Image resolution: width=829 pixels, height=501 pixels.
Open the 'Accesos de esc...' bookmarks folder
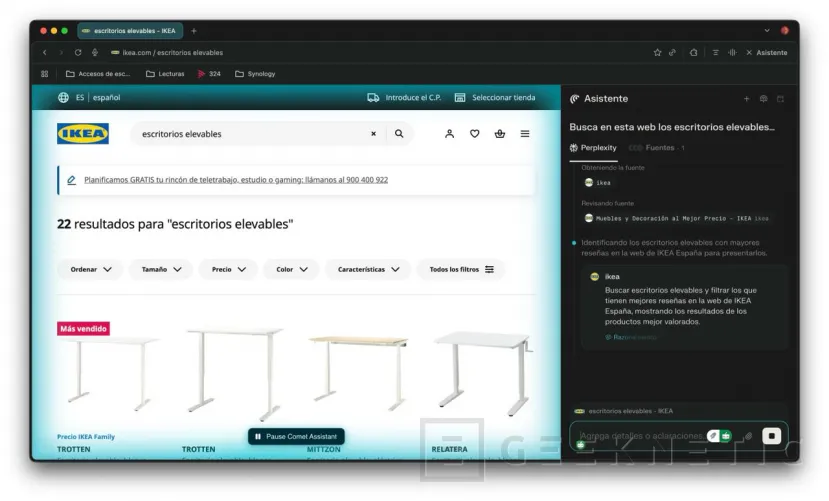pyautogui.click(x=98, y=74)
